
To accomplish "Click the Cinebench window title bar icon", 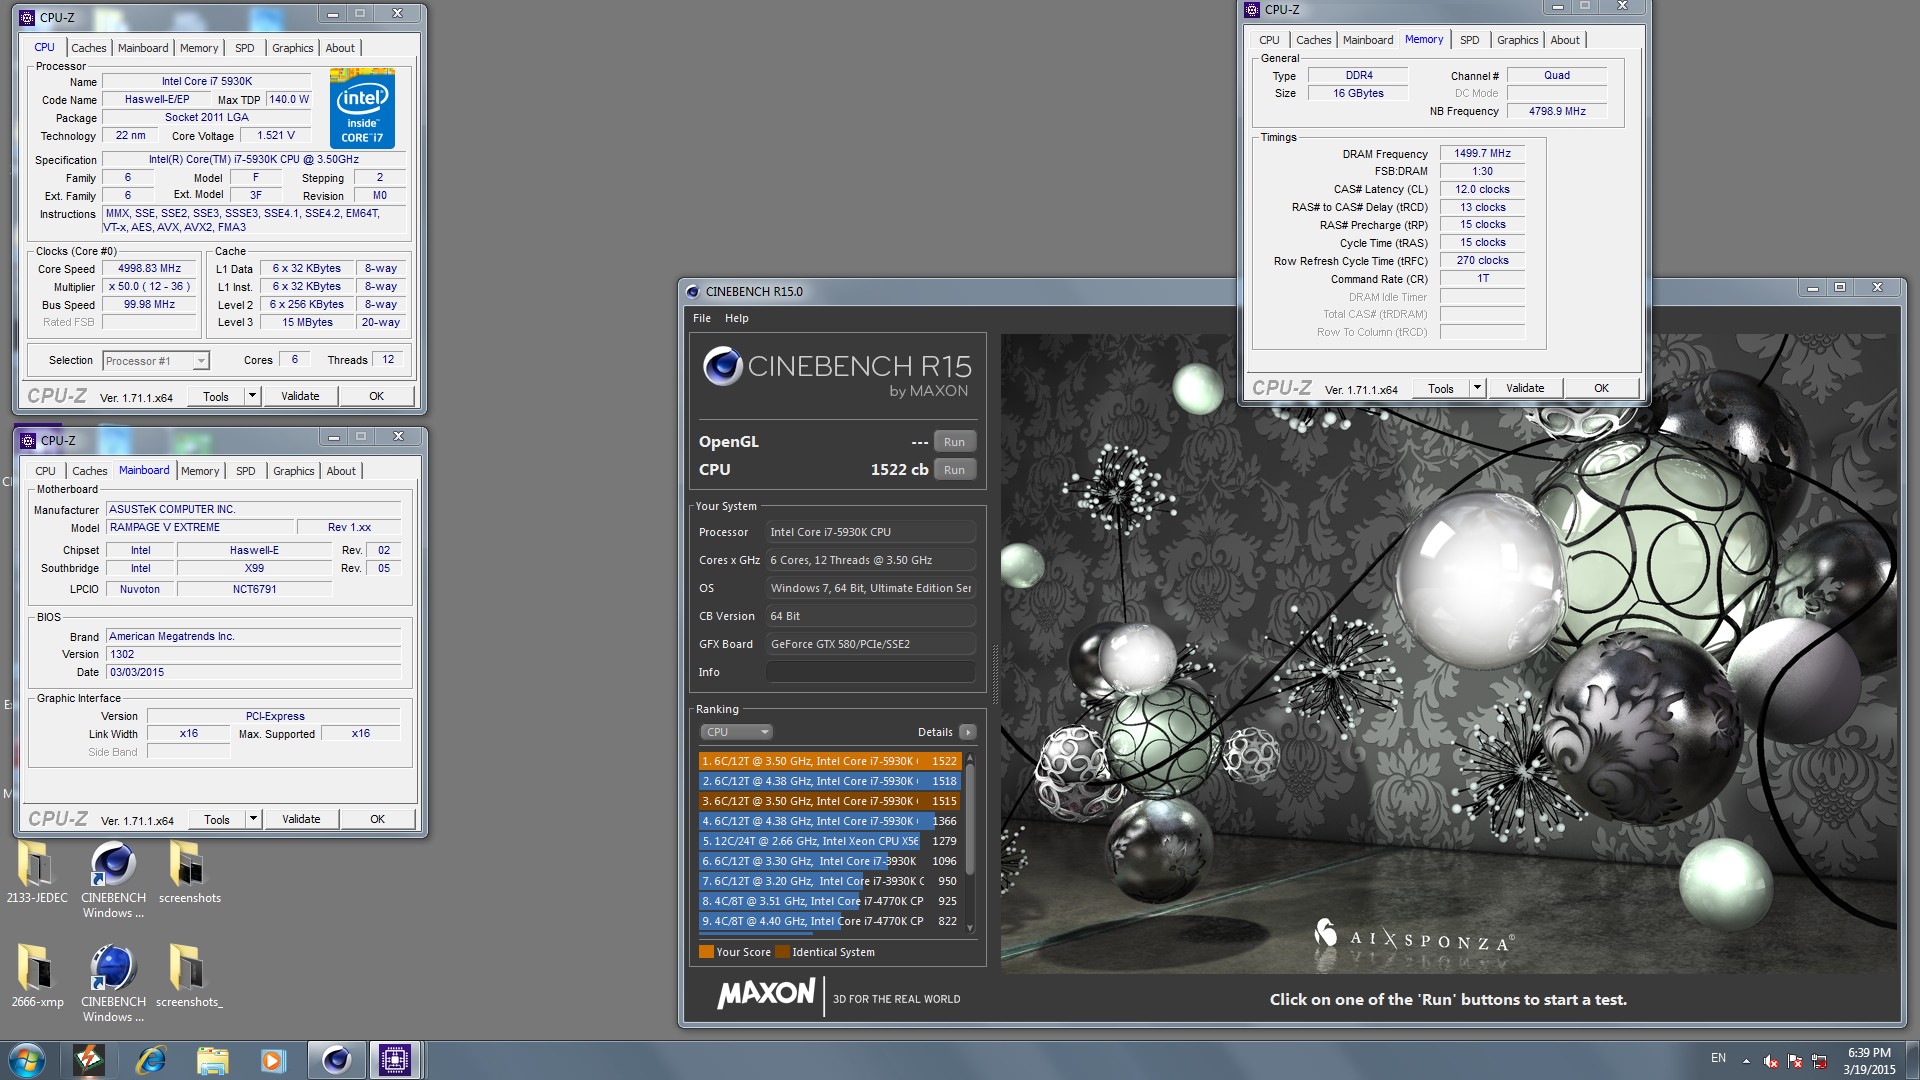I will pos(692,292).
